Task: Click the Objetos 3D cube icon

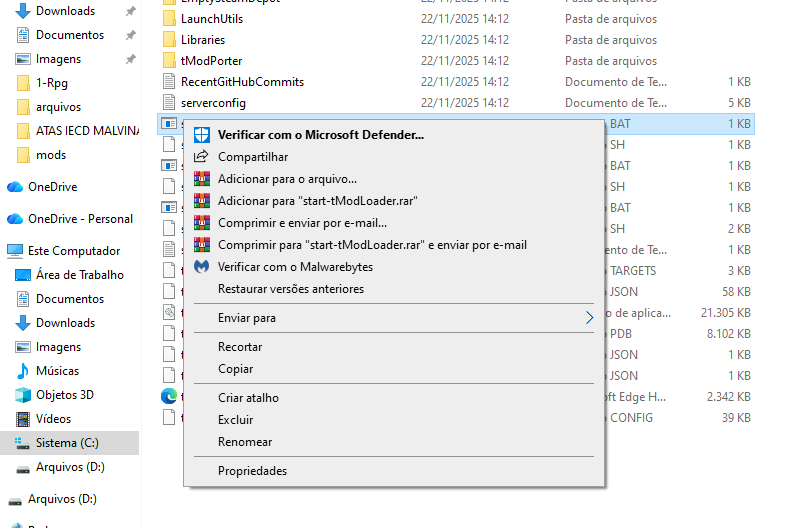Action: click(23, 395)
